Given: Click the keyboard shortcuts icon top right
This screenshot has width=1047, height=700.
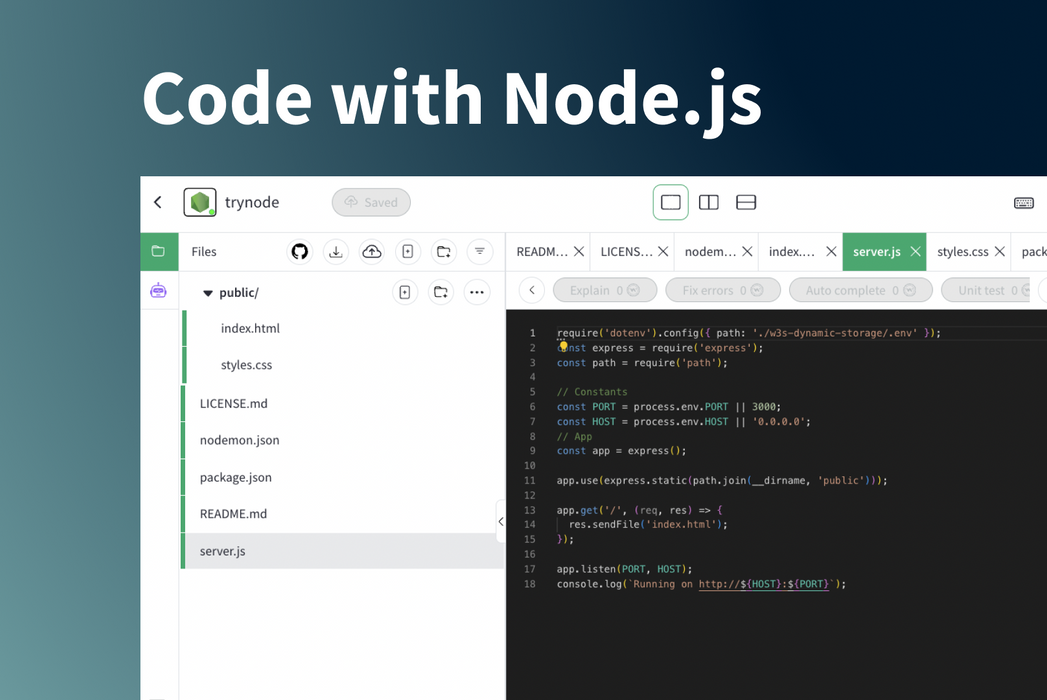Looking at the screenshot, I should pyautogui.click(x=1023, y=202).
